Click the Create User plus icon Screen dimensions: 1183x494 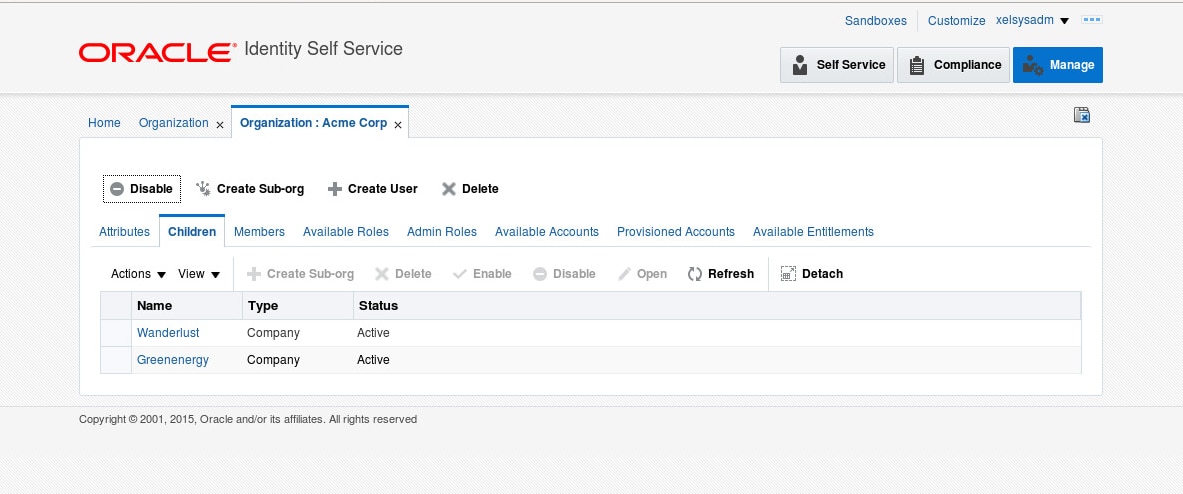[335, 189]
